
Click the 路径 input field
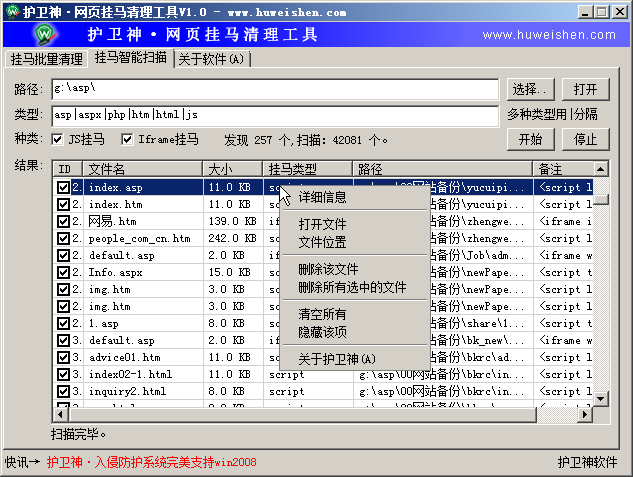click(x=275, y=89)
